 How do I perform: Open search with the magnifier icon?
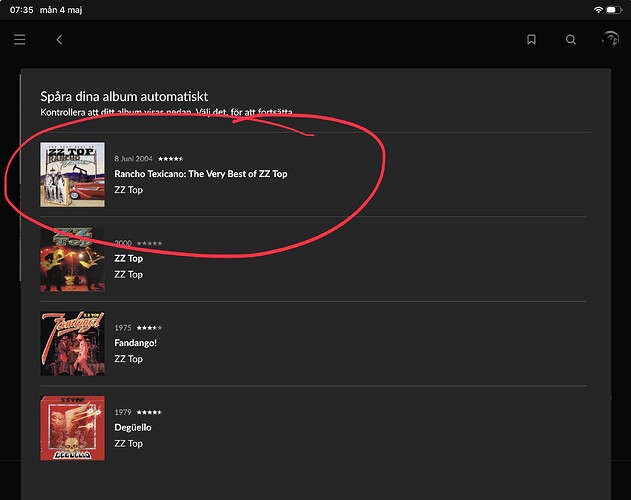(571, 39)
